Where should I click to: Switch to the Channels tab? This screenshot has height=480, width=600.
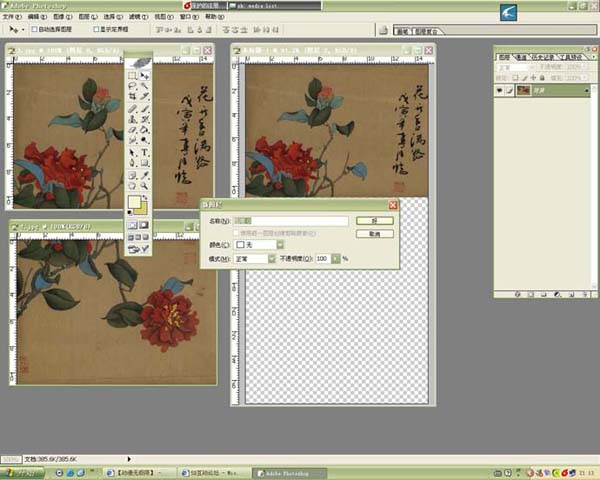(521, 57)
